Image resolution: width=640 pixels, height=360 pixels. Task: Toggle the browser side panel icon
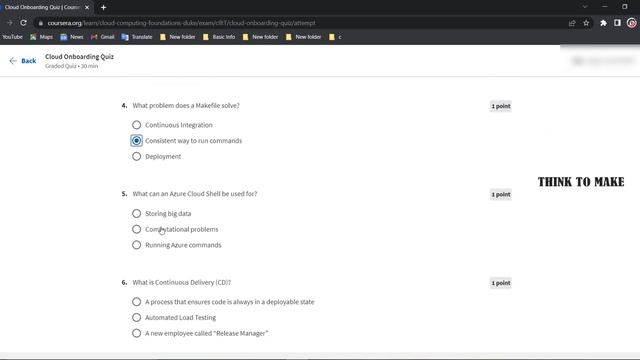tap(617, 23)
